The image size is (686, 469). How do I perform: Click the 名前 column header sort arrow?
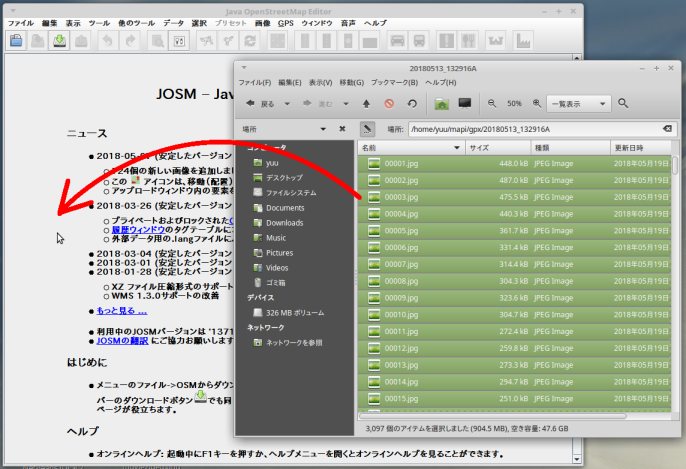[457, 148]
